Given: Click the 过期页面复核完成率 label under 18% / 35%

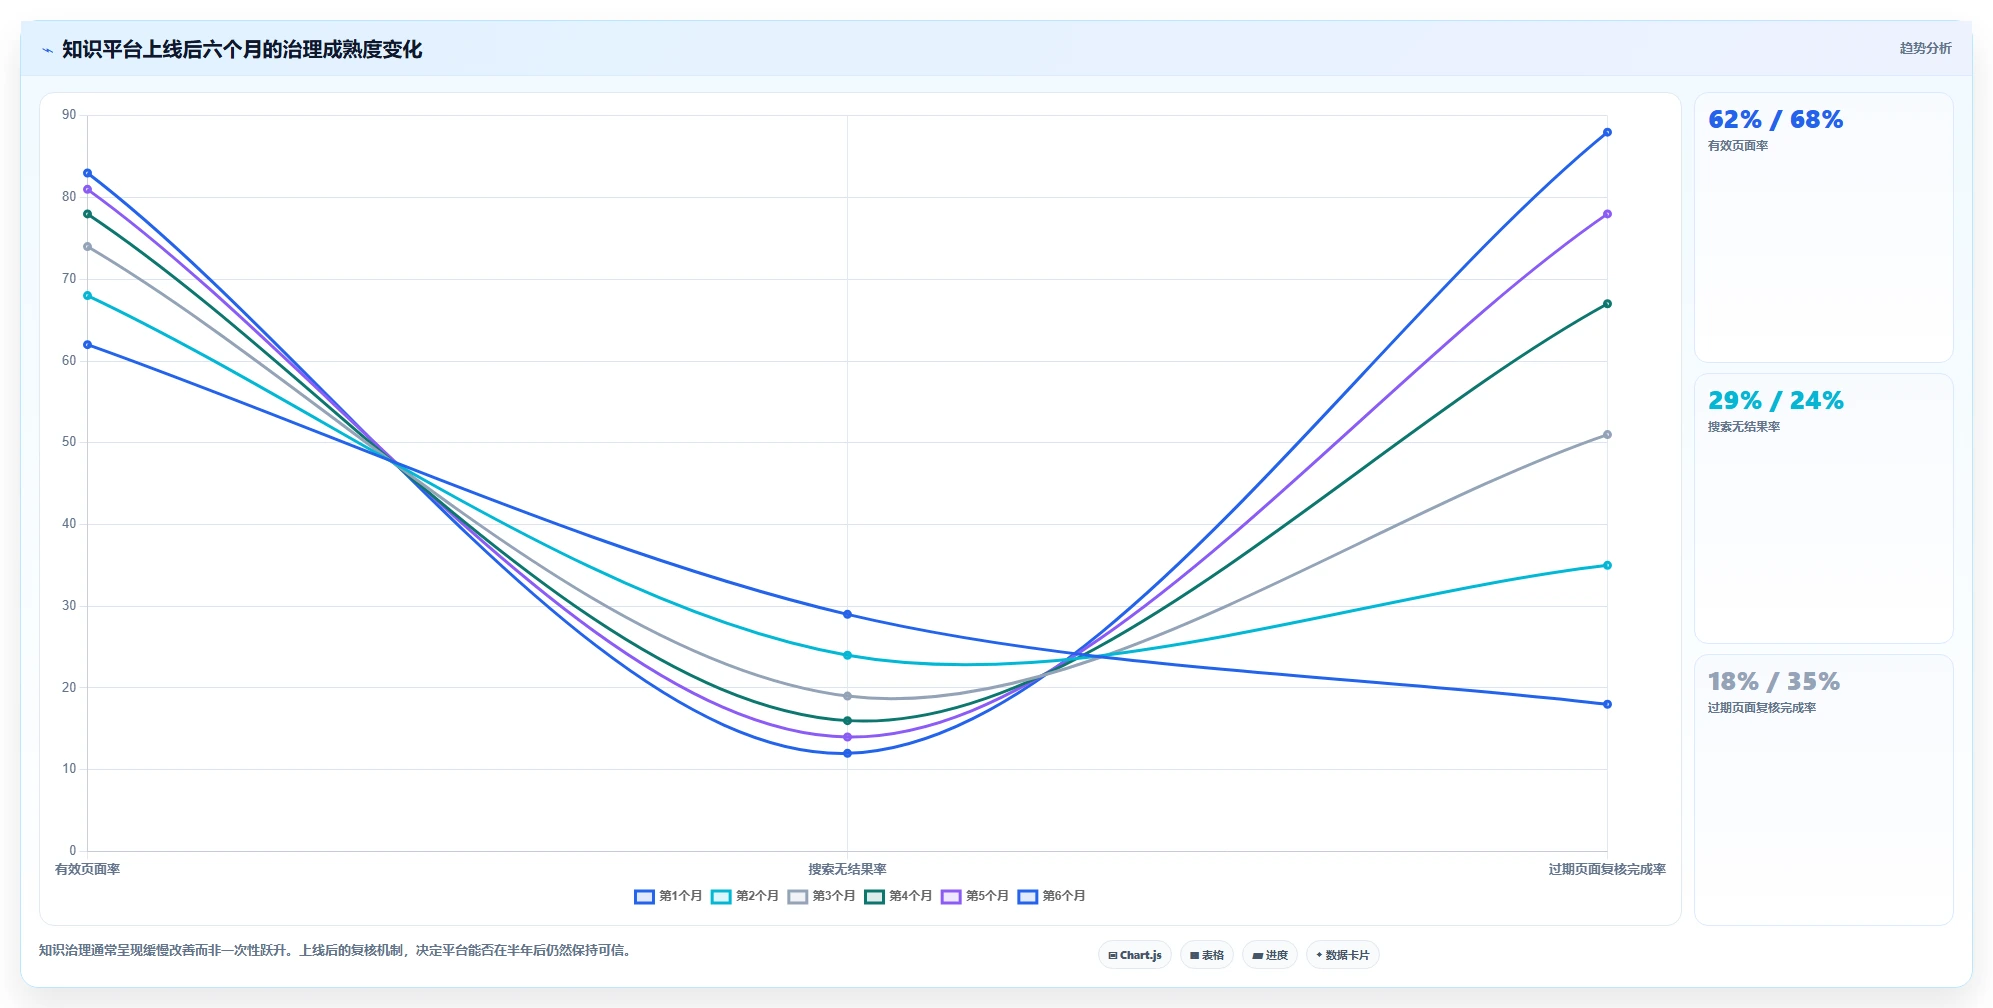Looking at the screenshot, I should 1761,708.
